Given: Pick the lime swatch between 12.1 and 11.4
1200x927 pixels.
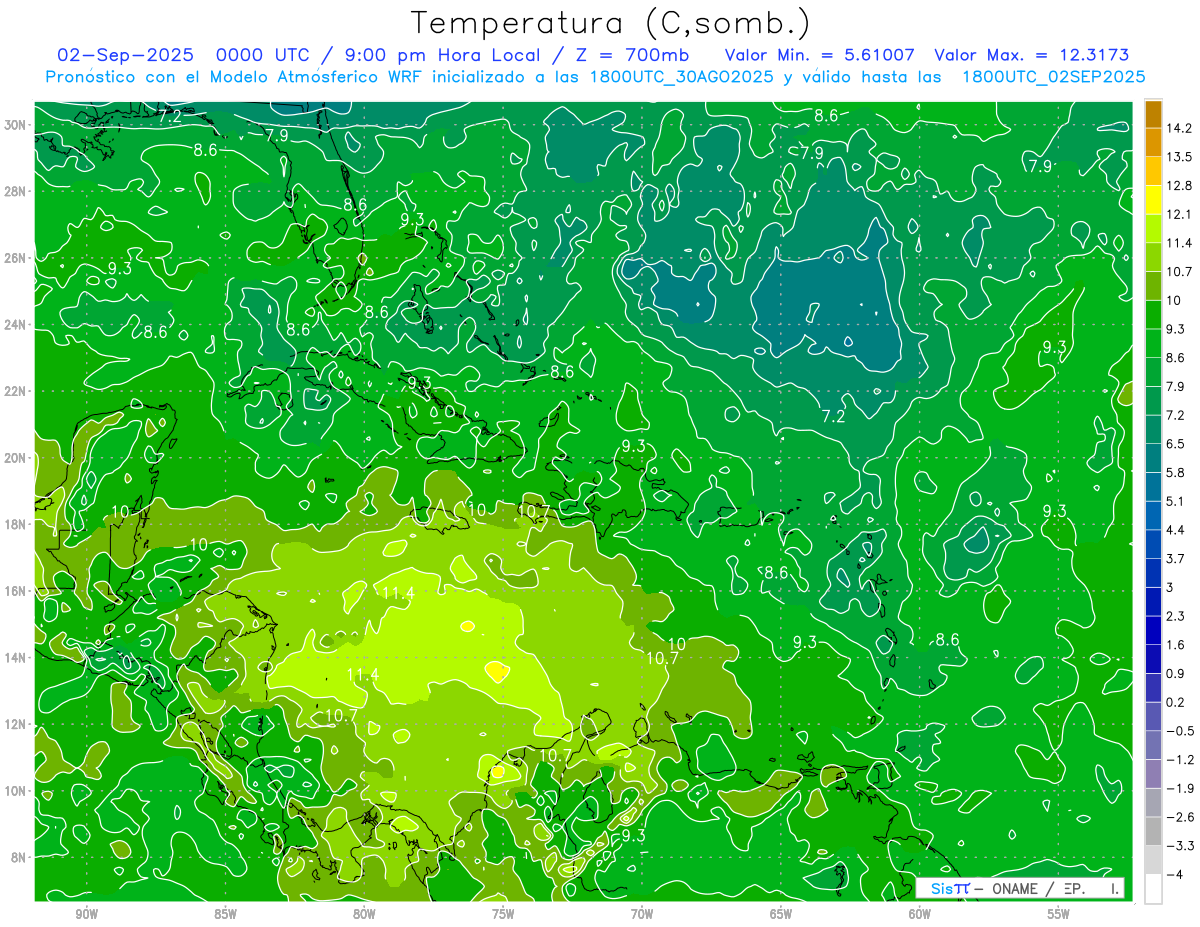Looking at the screenshot, I should click(x=1153, y=229).
